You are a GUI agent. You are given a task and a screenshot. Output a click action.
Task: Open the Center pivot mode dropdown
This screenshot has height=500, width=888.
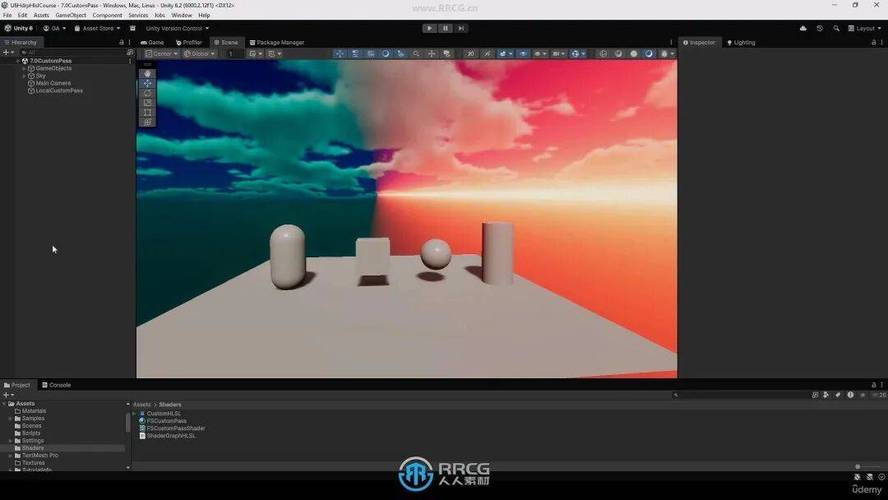pos(161,54)
